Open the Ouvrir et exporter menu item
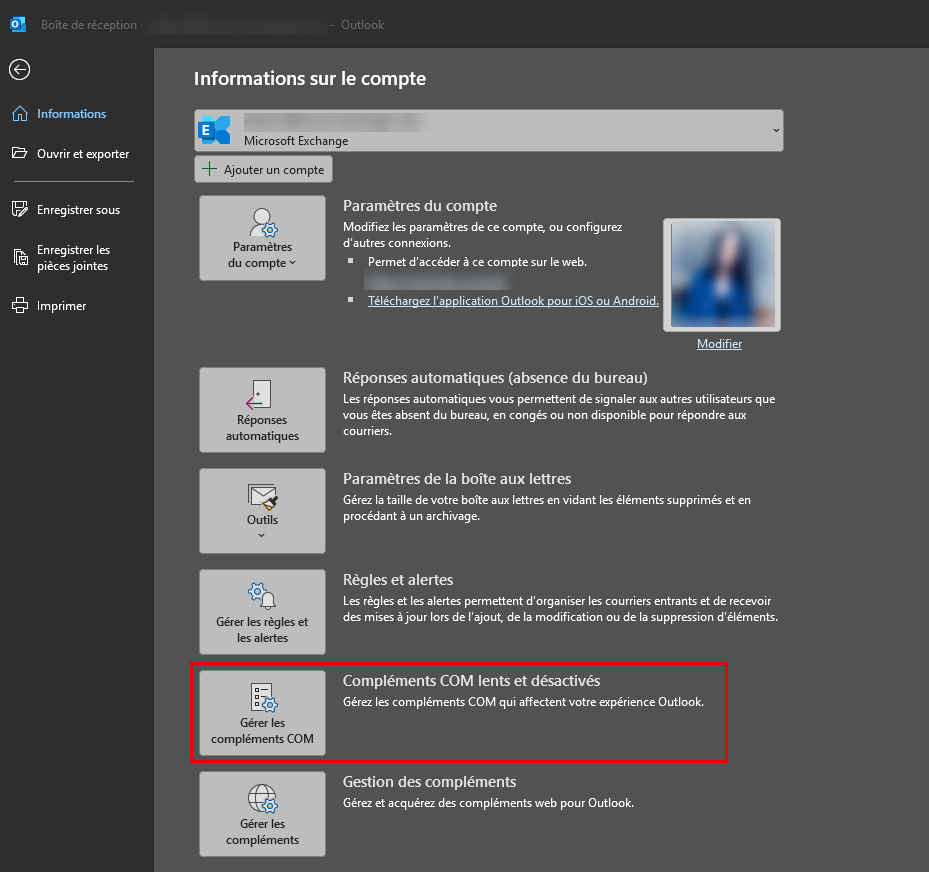Viewport: 929px width, 872px height. (x=83, y=153)
